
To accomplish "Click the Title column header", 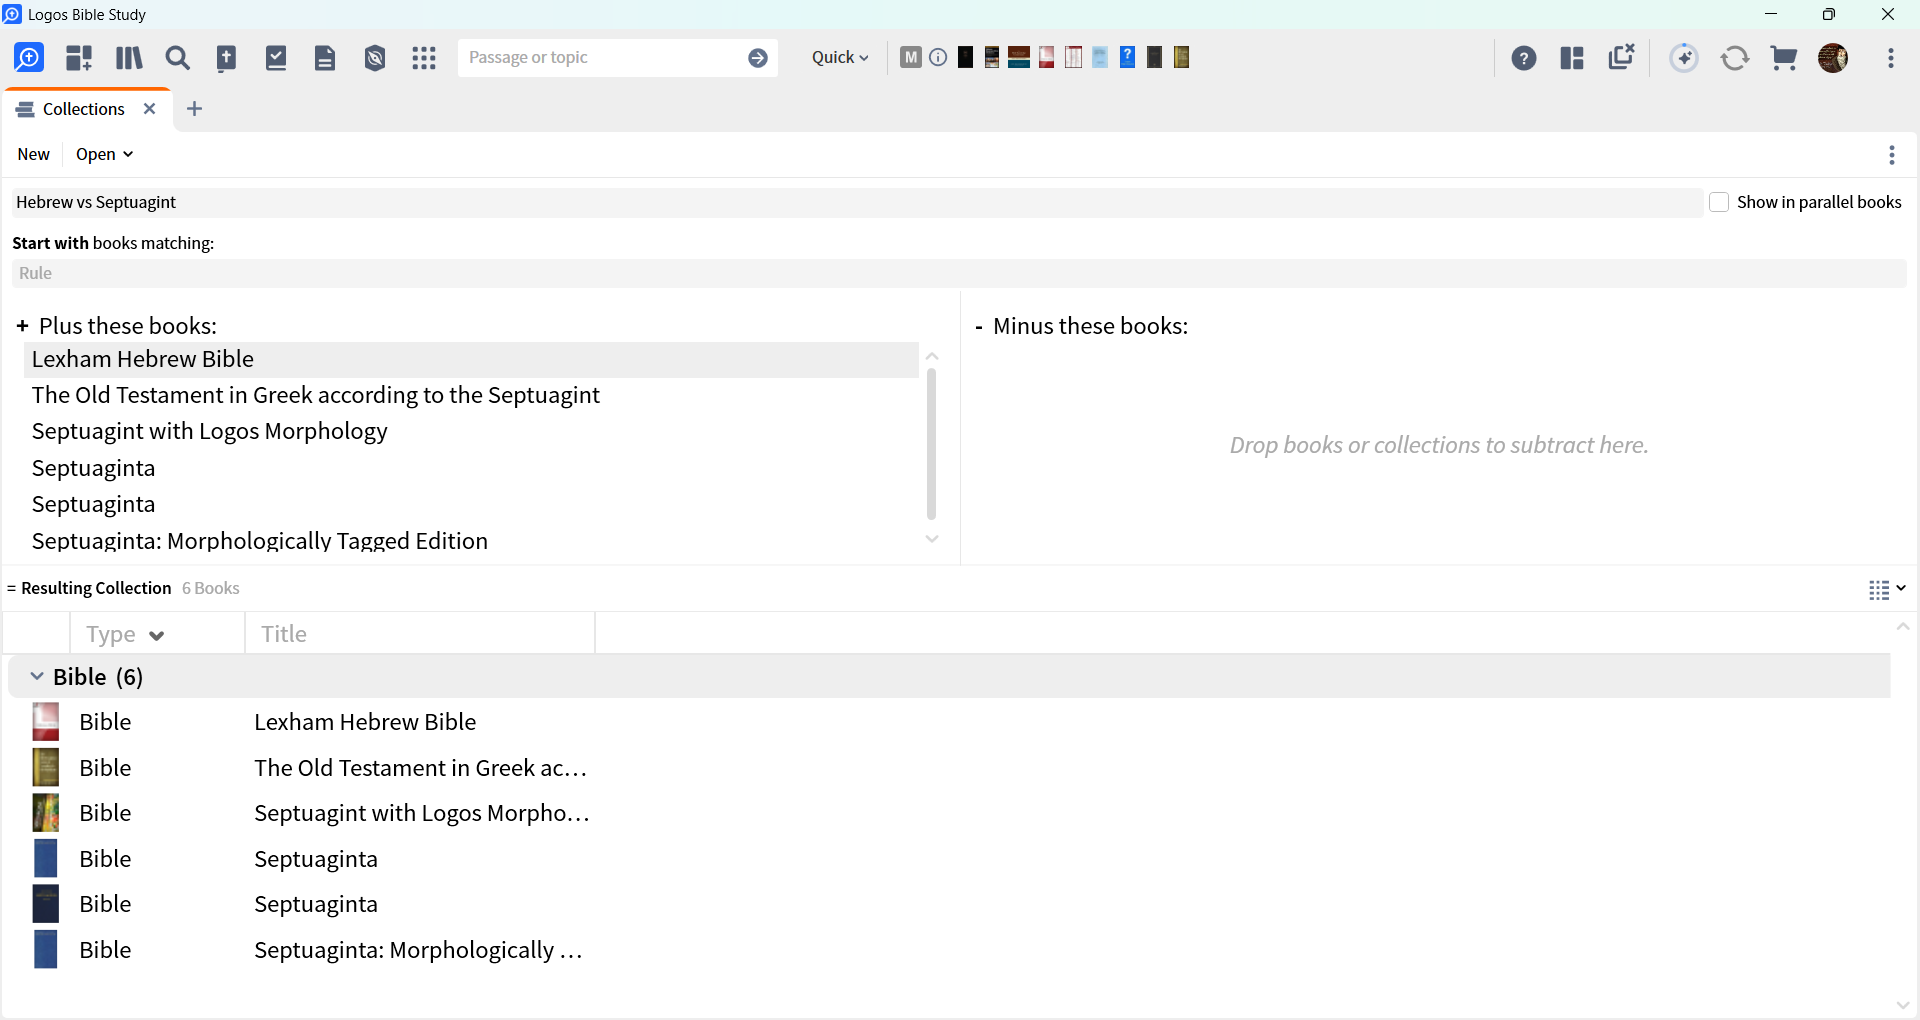I will tap(420, 634).
